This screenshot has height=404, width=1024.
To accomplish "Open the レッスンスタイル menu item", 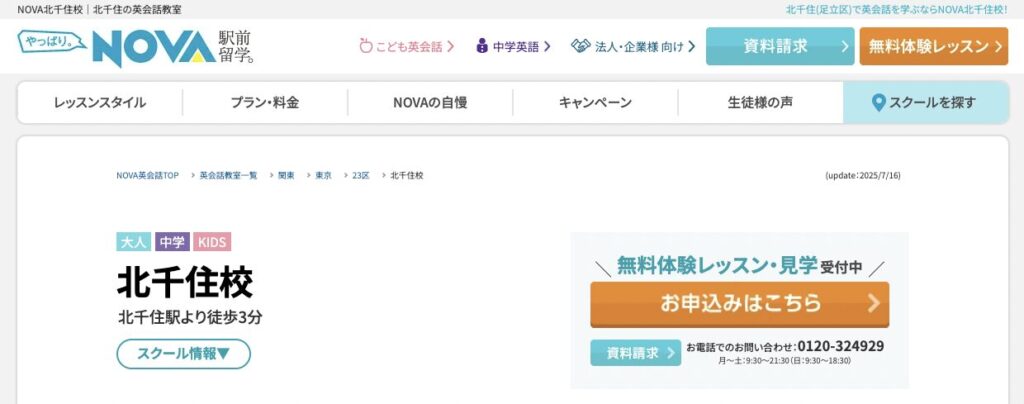I will pos(100,102).
